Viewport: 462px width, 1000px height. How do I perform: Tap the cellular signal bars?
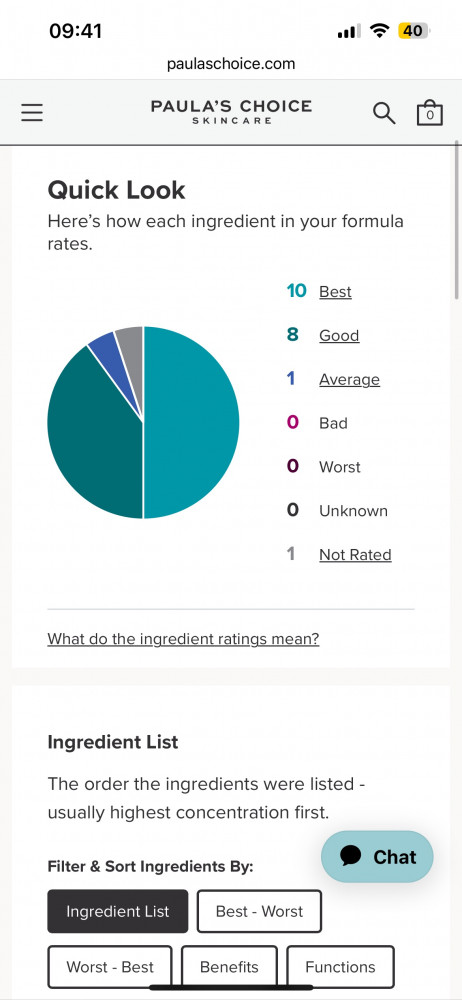[x=349, y=31]
